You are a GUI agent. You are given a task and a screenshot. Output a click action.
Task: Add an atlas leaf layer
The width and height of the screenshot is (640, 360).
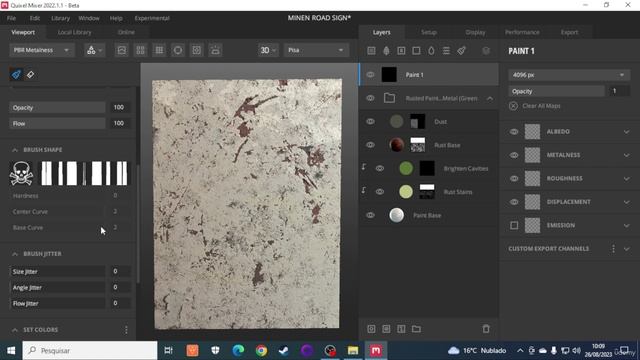(x=386, y=51)
